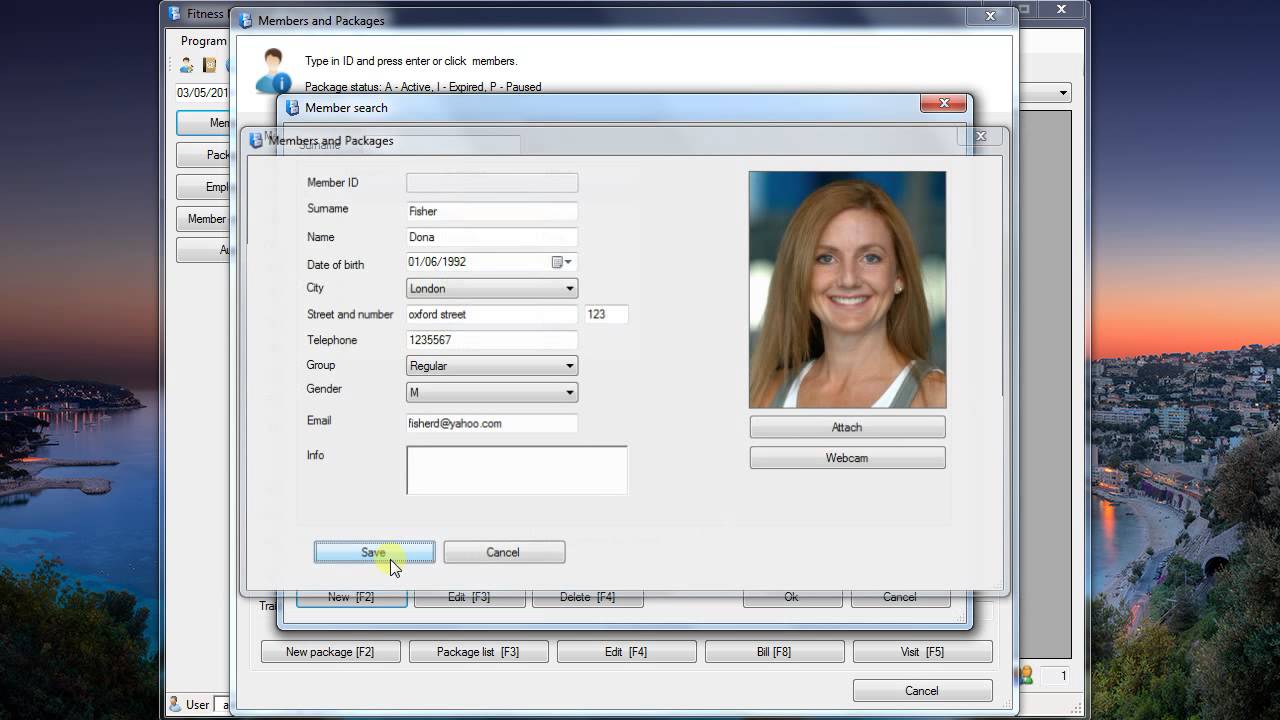Image resolution: width=1280 pixels, height=720 pixels.
Task: Click the New package [F2] button
Action: point(330,652)
